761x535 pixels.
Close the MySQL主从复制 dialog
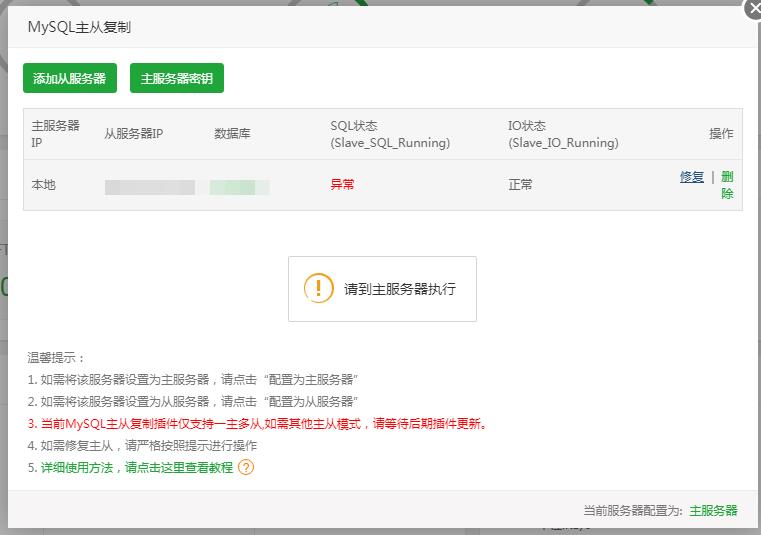coord(753,10)
